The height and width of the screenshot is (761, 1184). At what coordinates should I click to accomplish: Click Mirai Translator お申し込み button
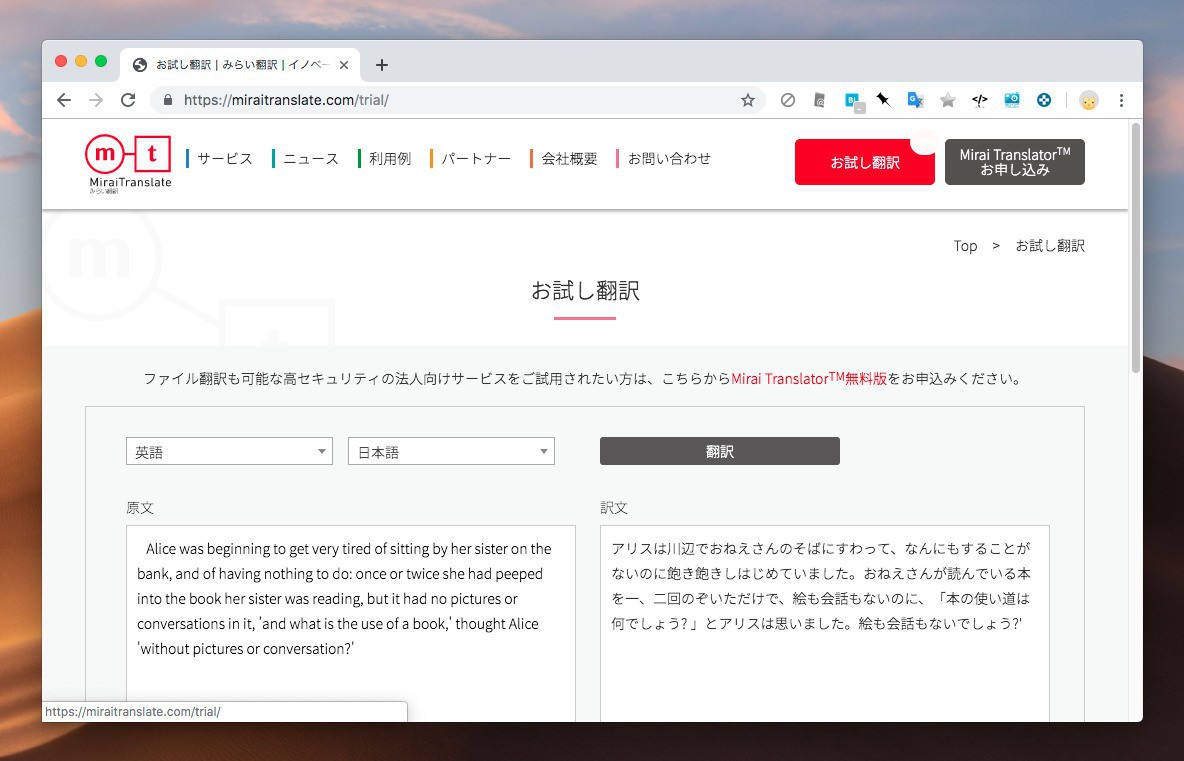(1015, 162)
